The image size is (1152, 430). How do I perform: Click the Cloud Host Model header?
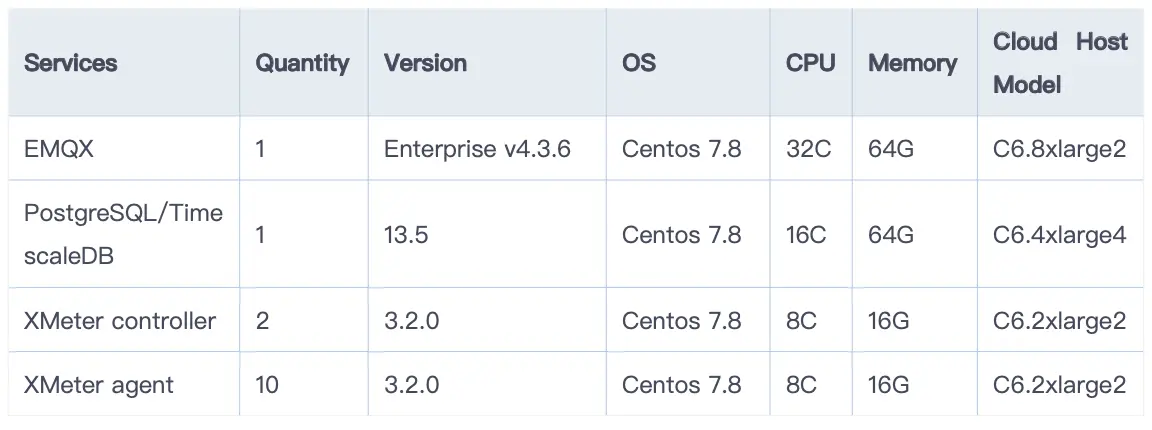[1059, 63]
